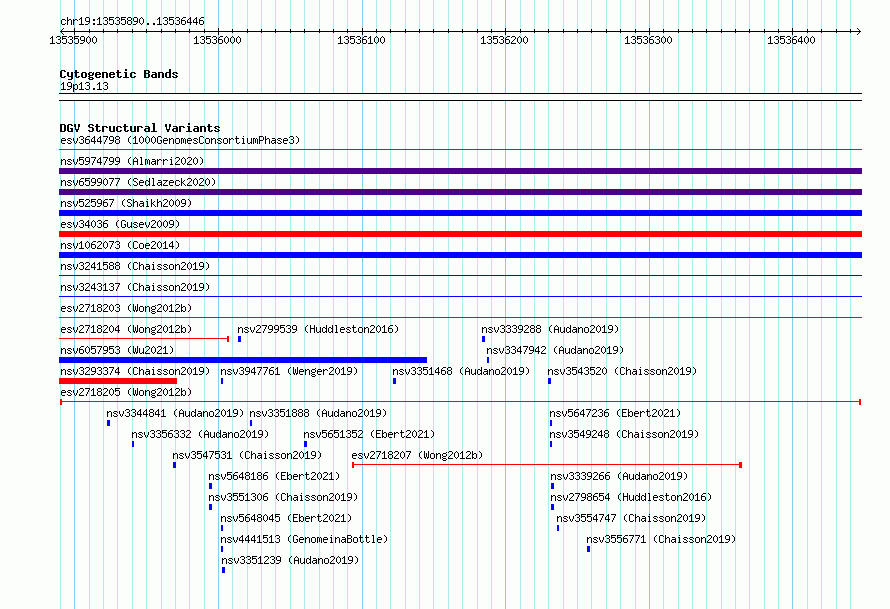Screen dimensions: 890x609
Task: Click the nsv3293374 Chaisson2019 red bar
Action: click(118, 381)
